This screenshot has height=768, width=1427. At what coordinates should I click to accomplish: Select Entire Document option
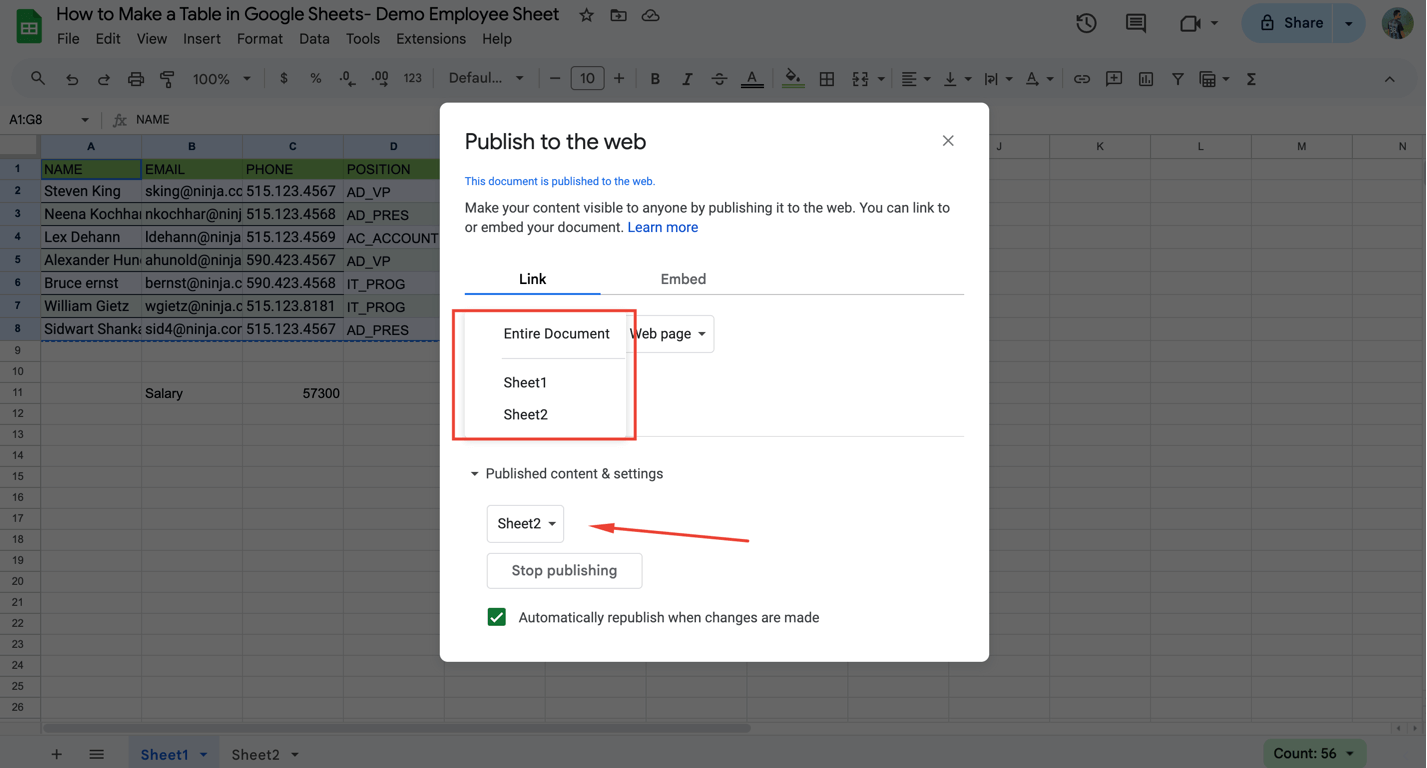point(556,334)
